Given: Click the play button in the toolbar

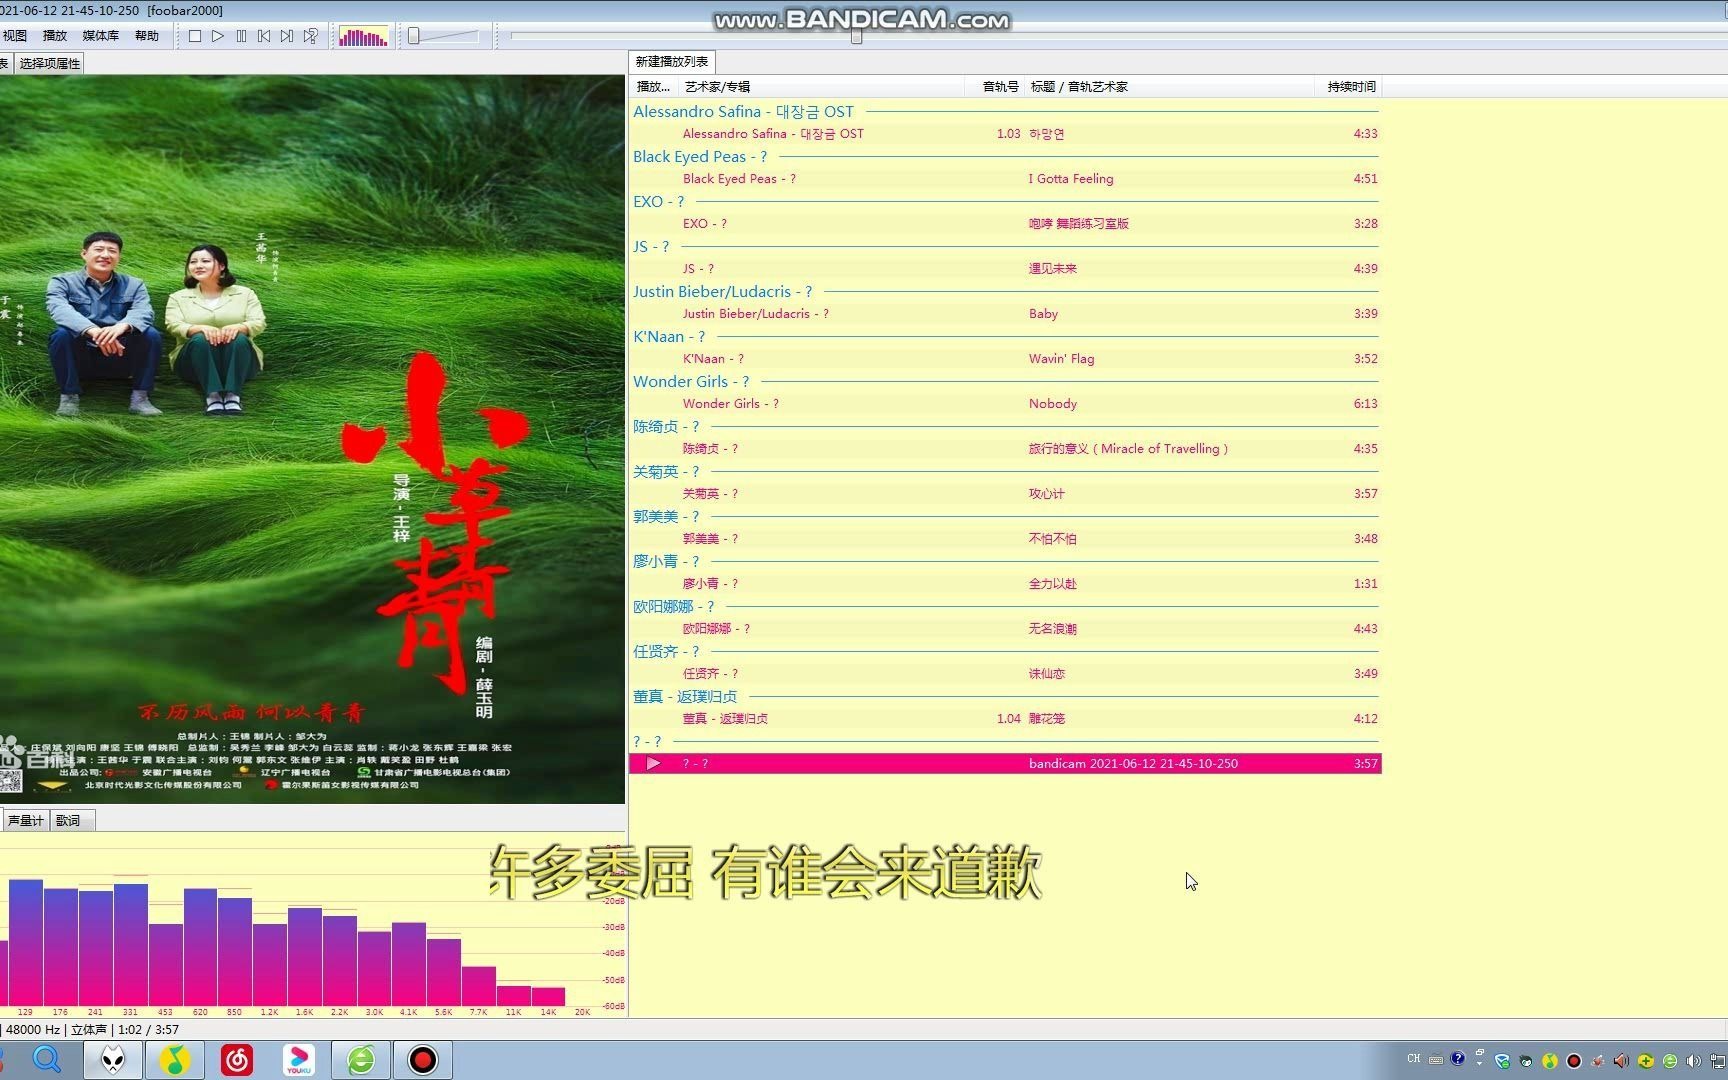Looking at the screenshot, I should coord(218,36).
